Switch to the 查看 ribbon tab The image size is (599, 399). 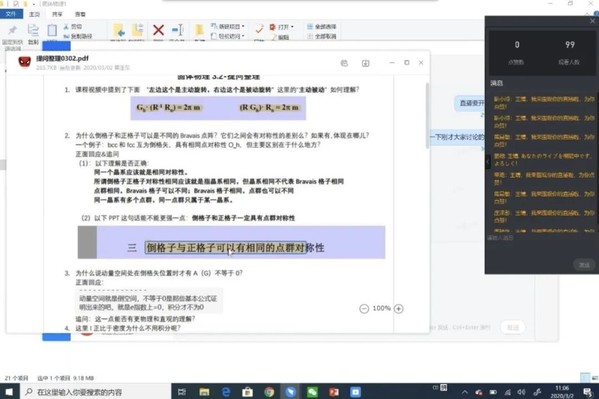click(80, 14)
